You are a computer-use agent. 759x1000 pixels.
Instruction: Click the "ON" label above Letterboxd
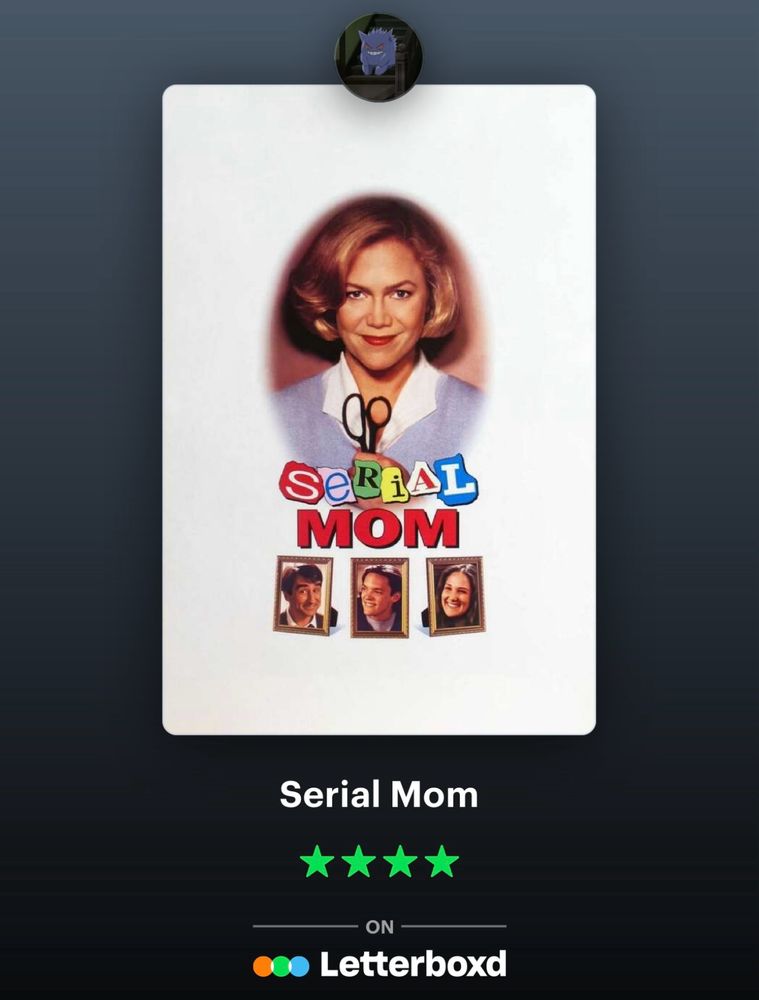380,927
